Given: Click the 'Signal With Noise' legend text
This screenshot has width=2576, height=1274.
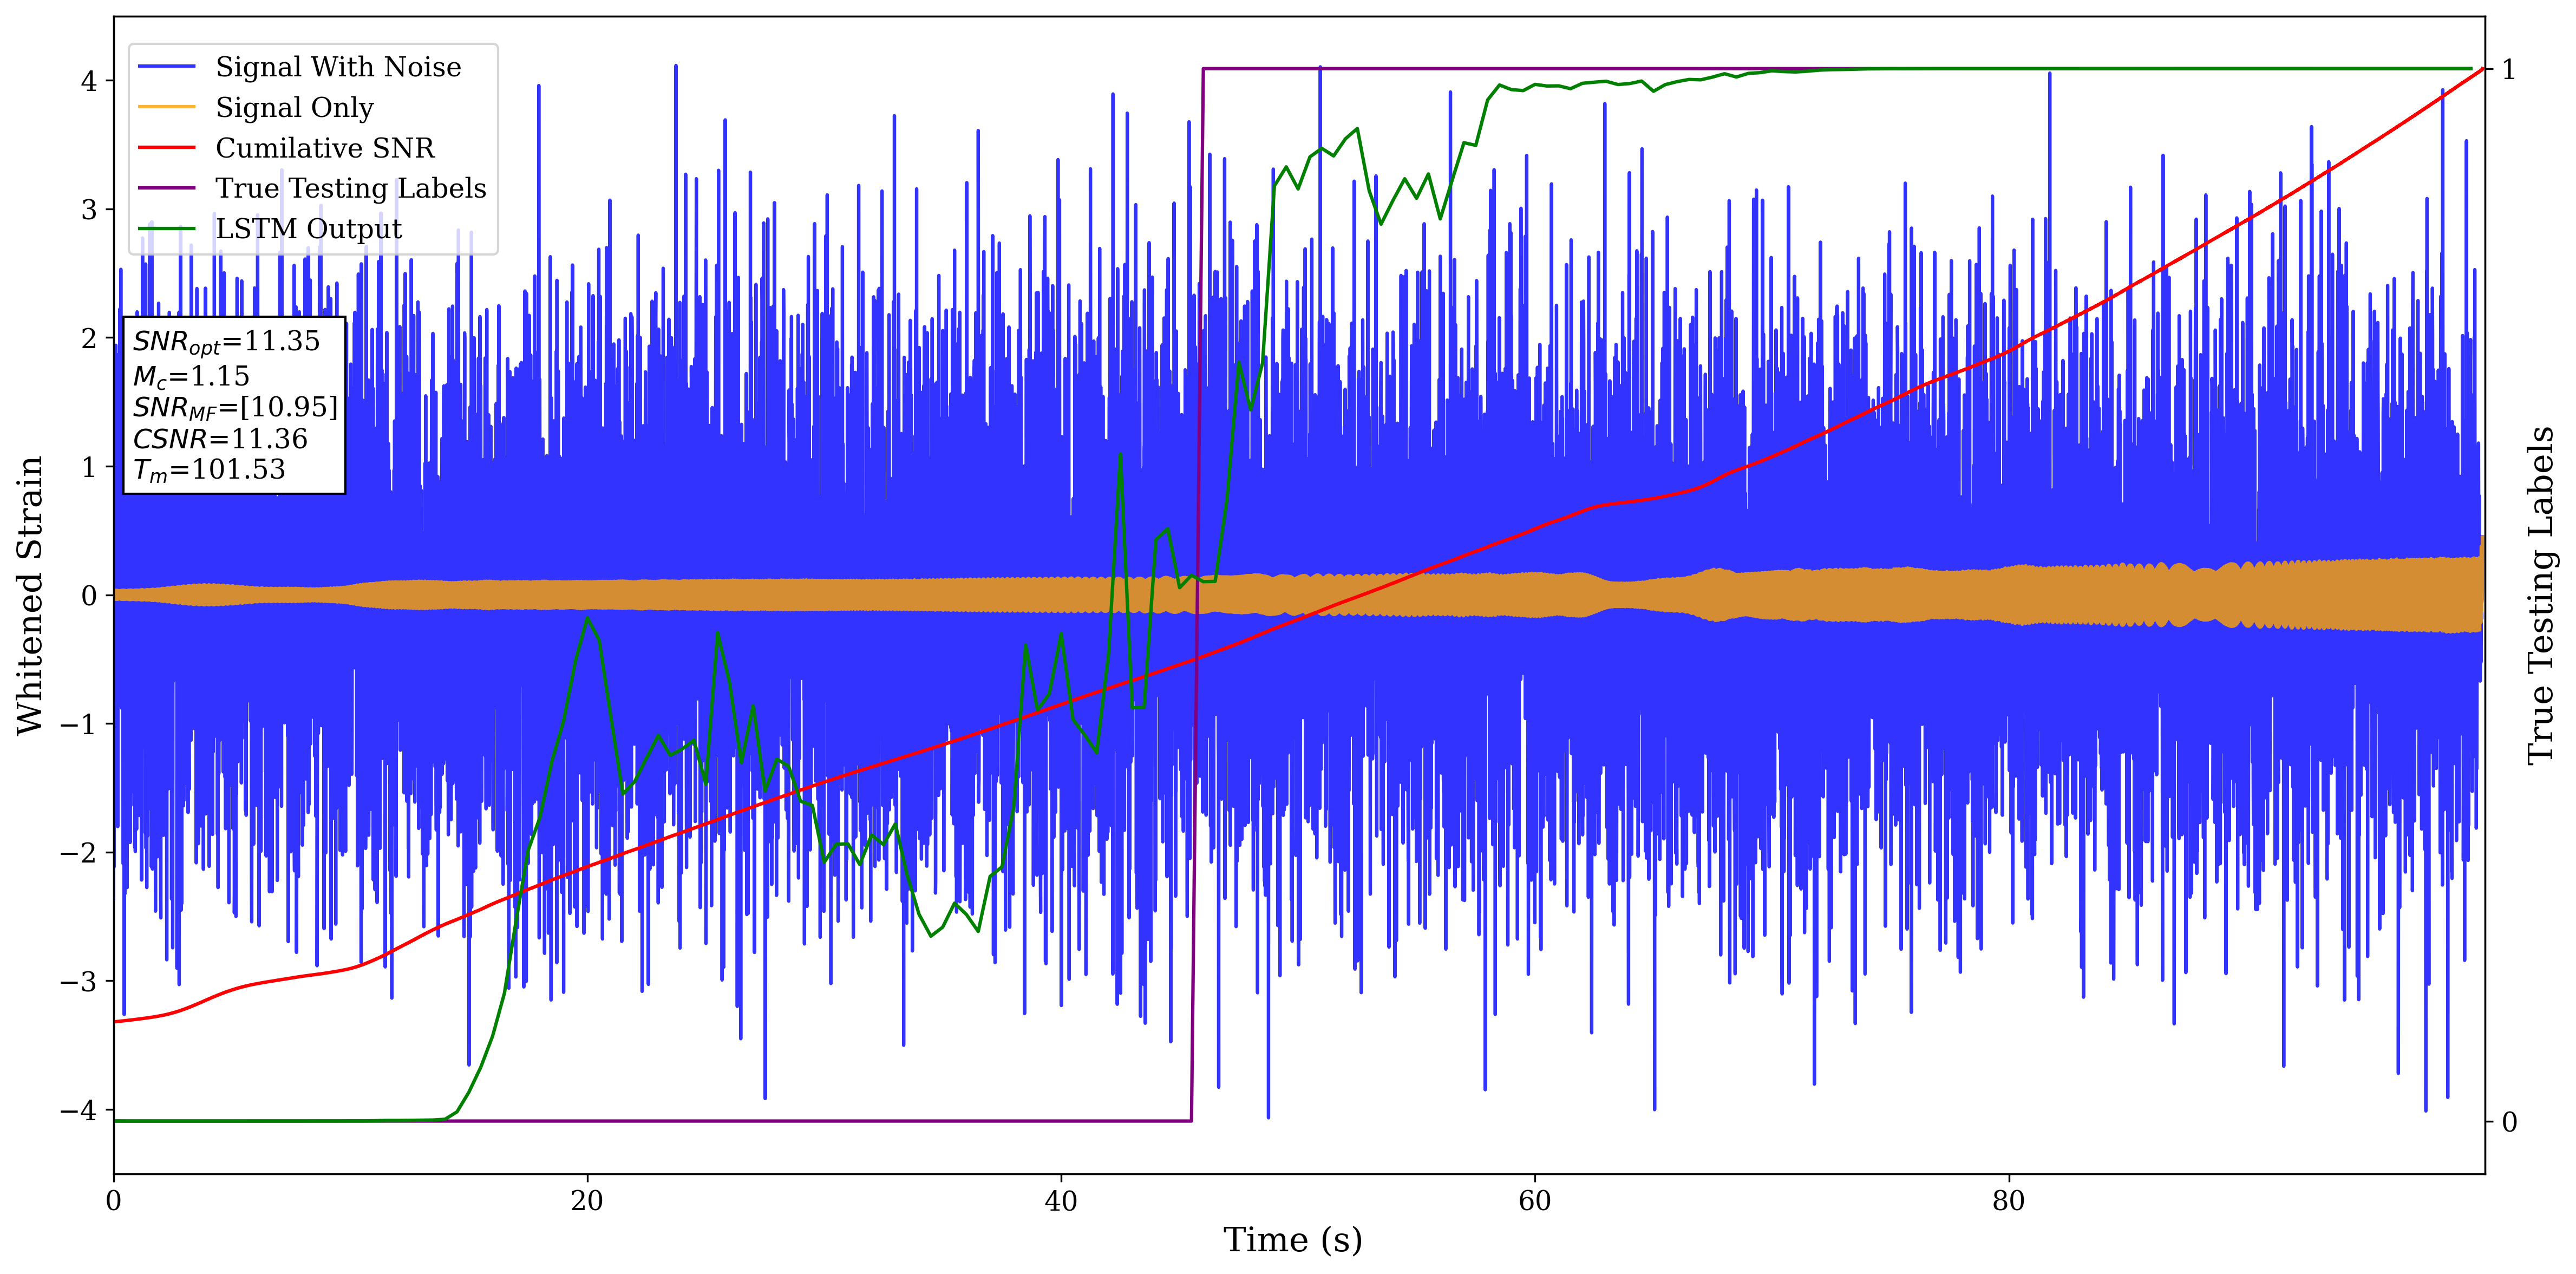Looking at the screenshot, I should [x=338, y=67].
